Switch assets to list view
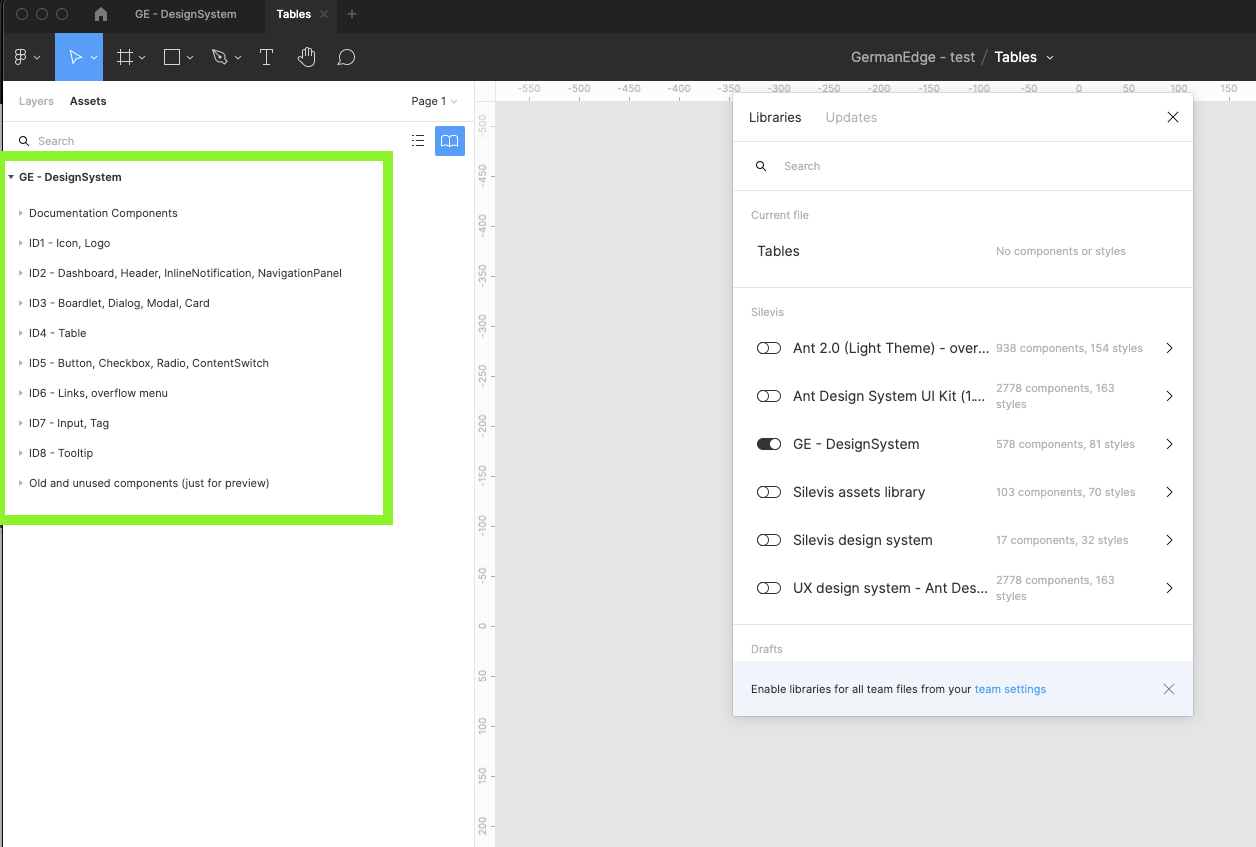The height and width of the screenshot is (847, 1256). (x=418, y=141)
